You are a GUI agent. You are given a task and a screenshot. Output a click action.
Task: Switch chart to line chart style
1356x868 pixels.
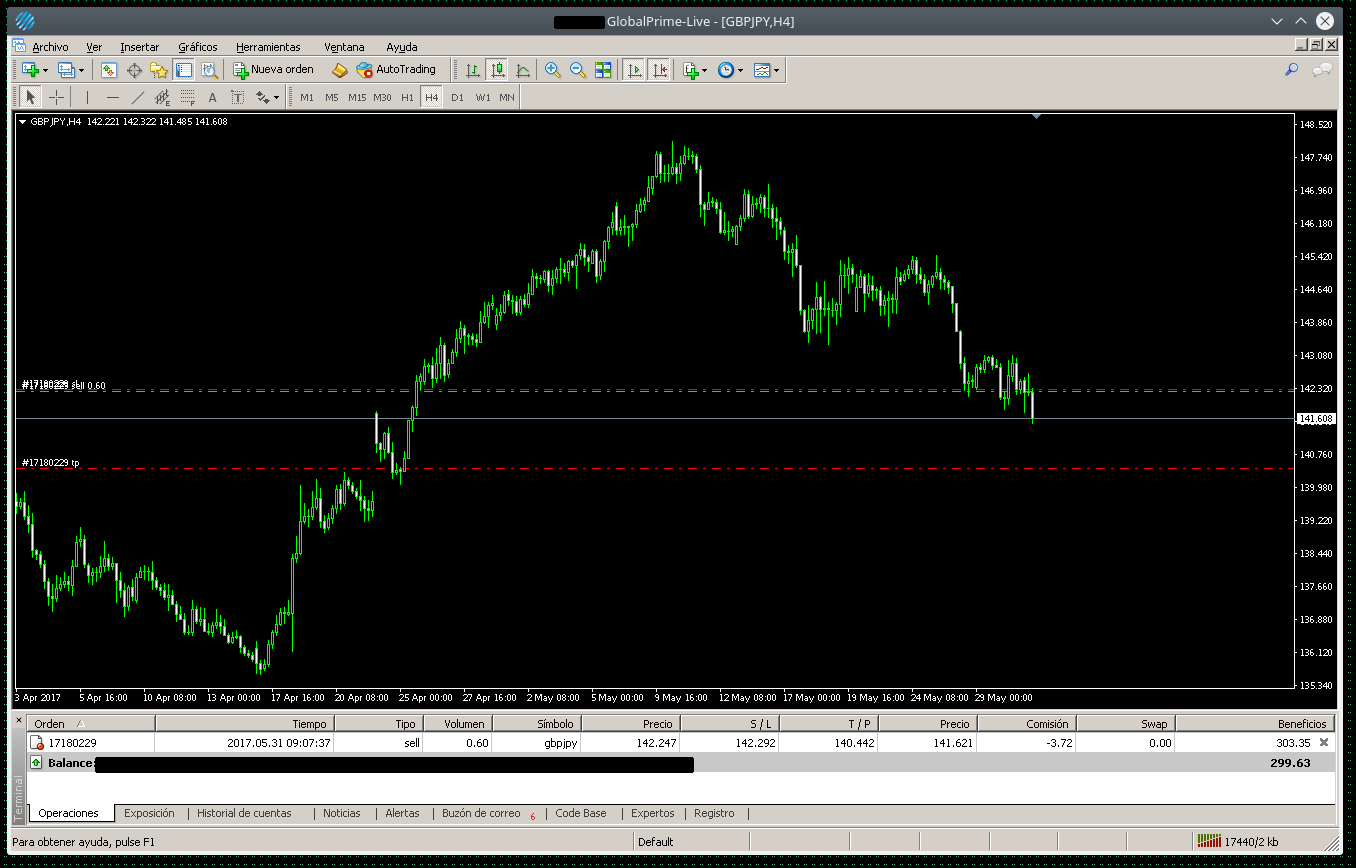tap(522, 70)
